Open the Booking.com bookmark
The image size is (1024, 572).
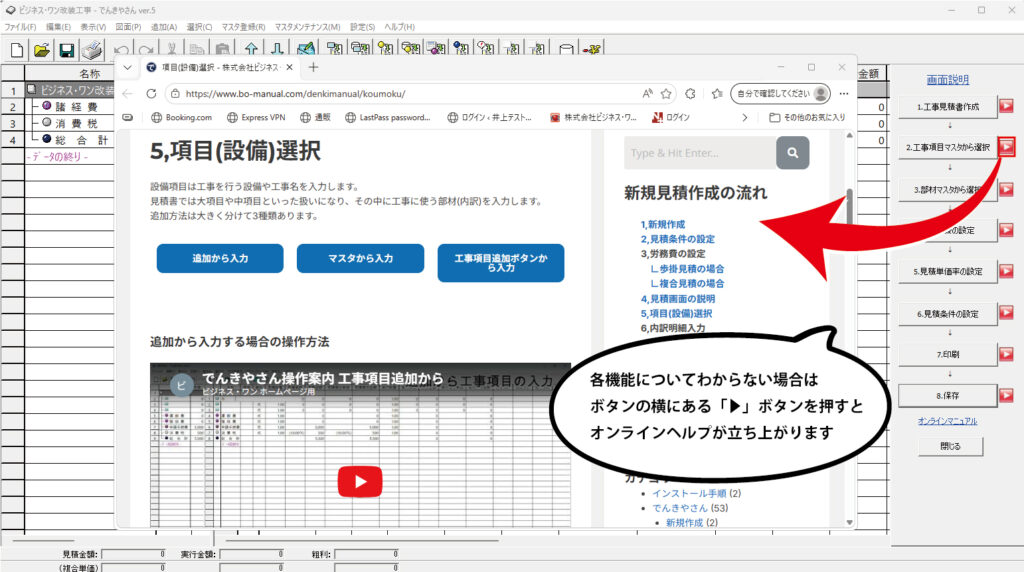tap(181, 118)
